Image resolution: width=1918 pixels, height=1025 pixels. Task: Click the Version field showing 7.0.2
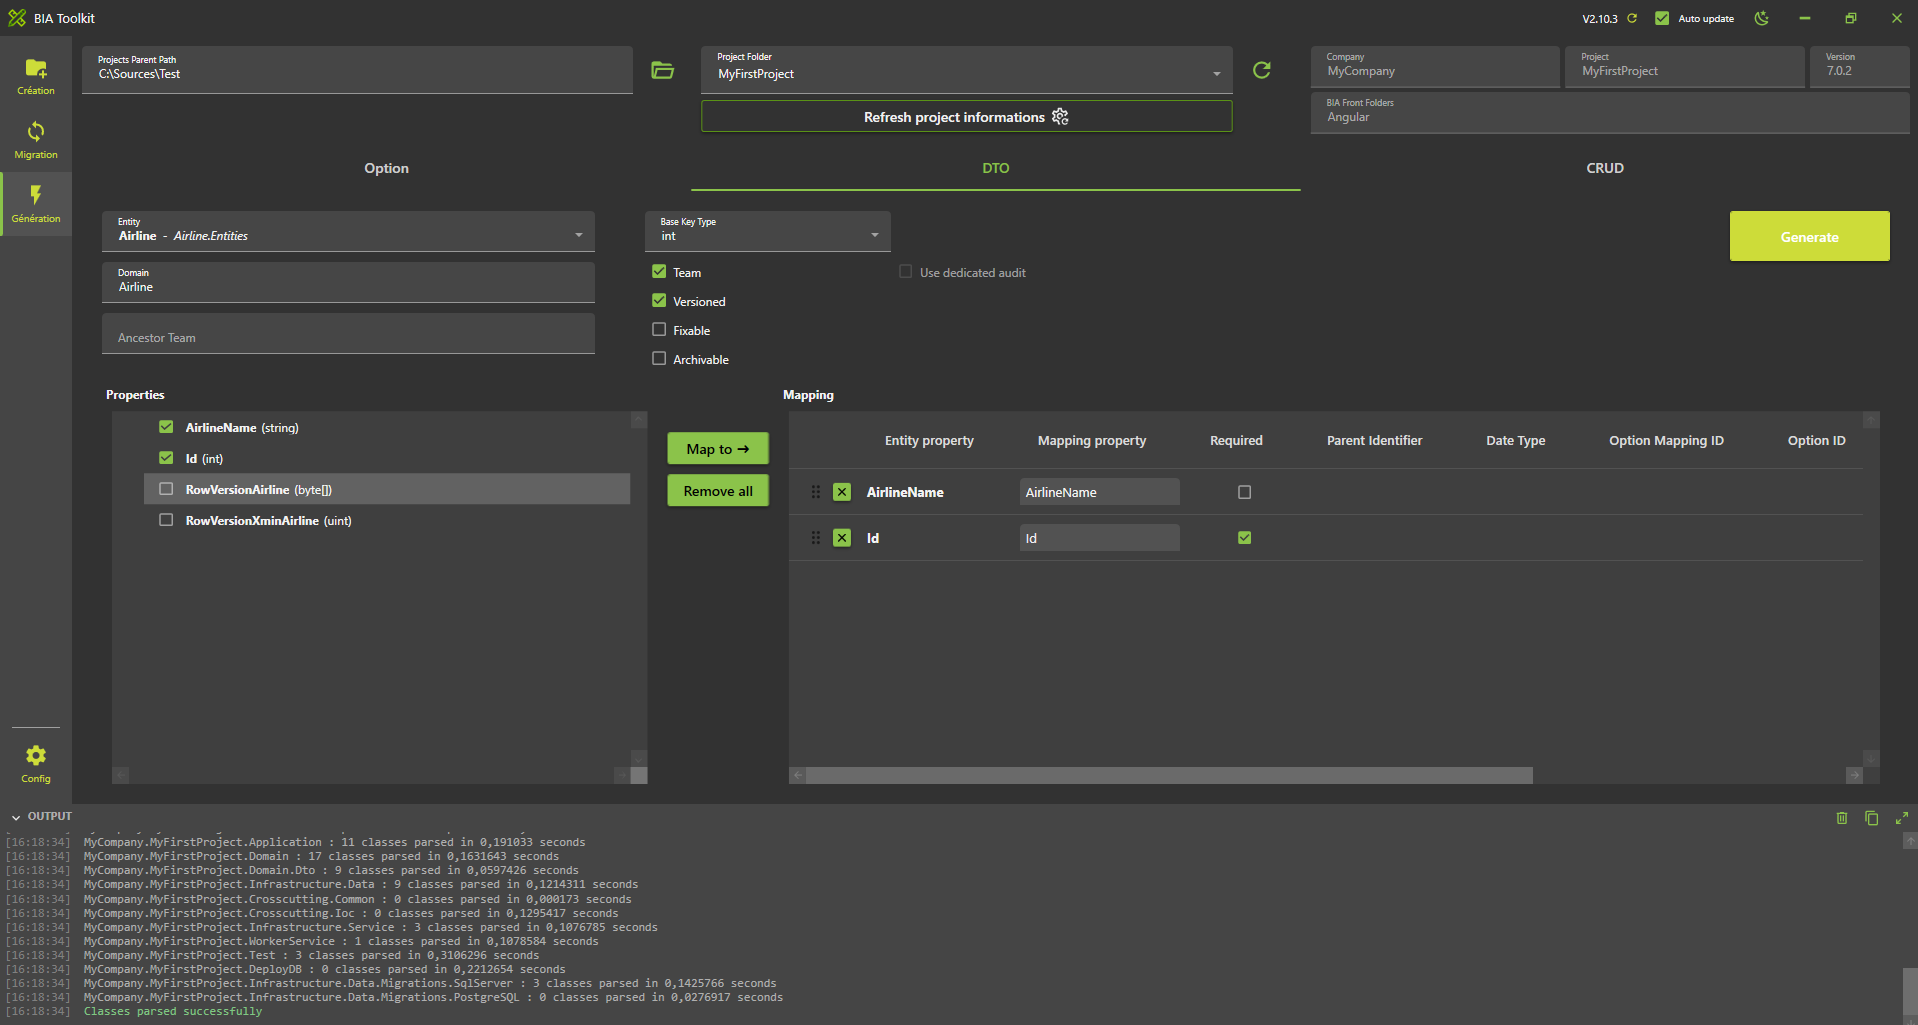[1859, 67]
